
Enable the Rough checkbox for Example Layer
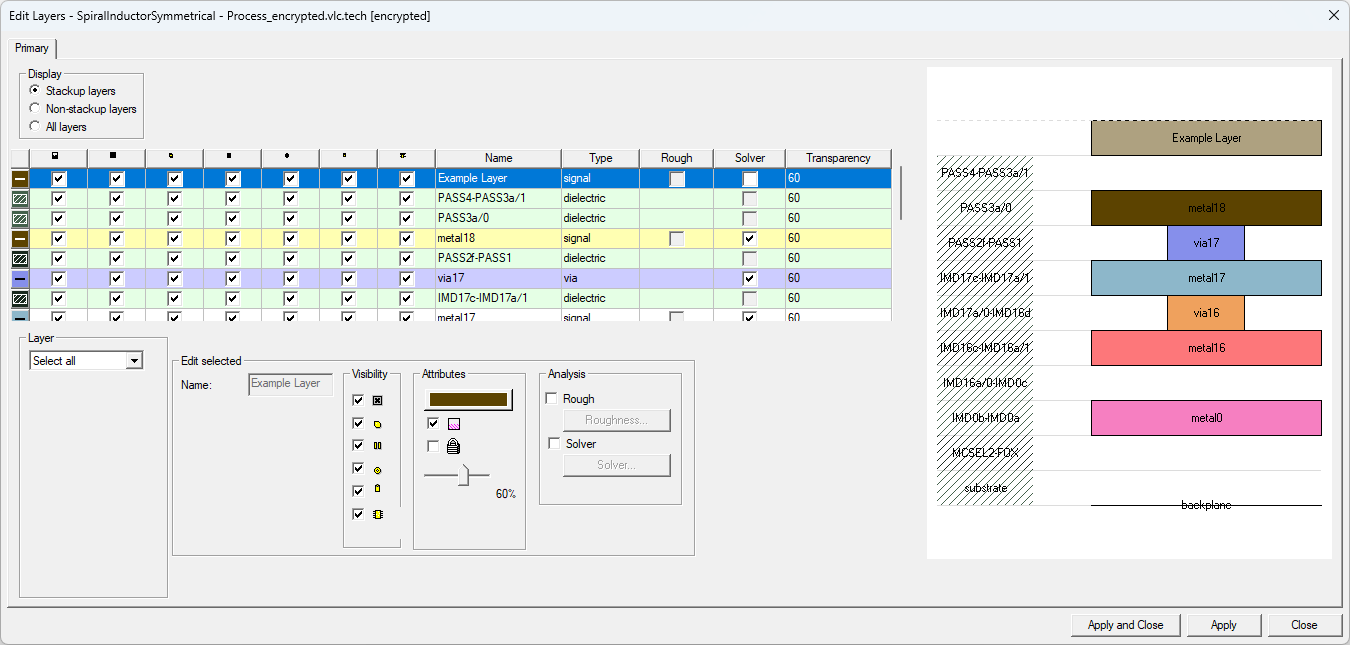pyautogui.click(x=677, y=177)
